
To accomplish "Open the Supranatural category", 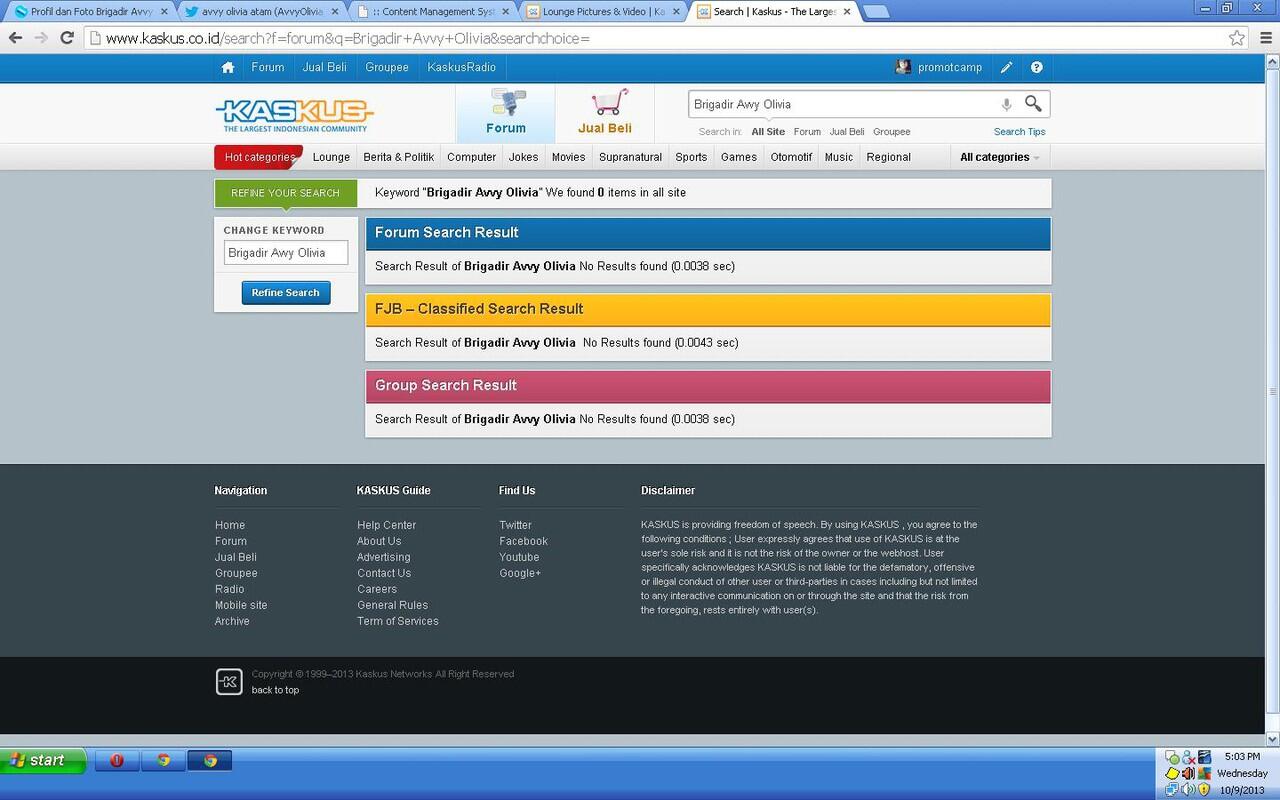I will (x=630, y=157).
